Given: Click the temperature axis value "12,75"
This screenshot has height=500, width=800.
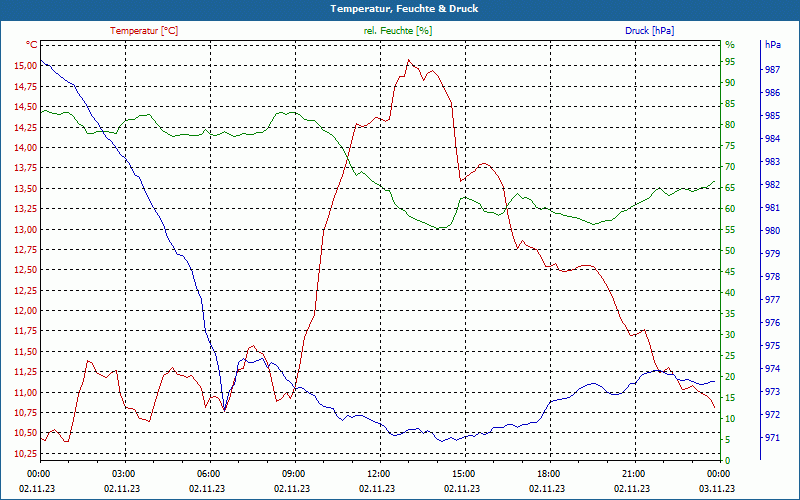Looking at the screenshot, I should pyautogui.click(x=27, y=249).
